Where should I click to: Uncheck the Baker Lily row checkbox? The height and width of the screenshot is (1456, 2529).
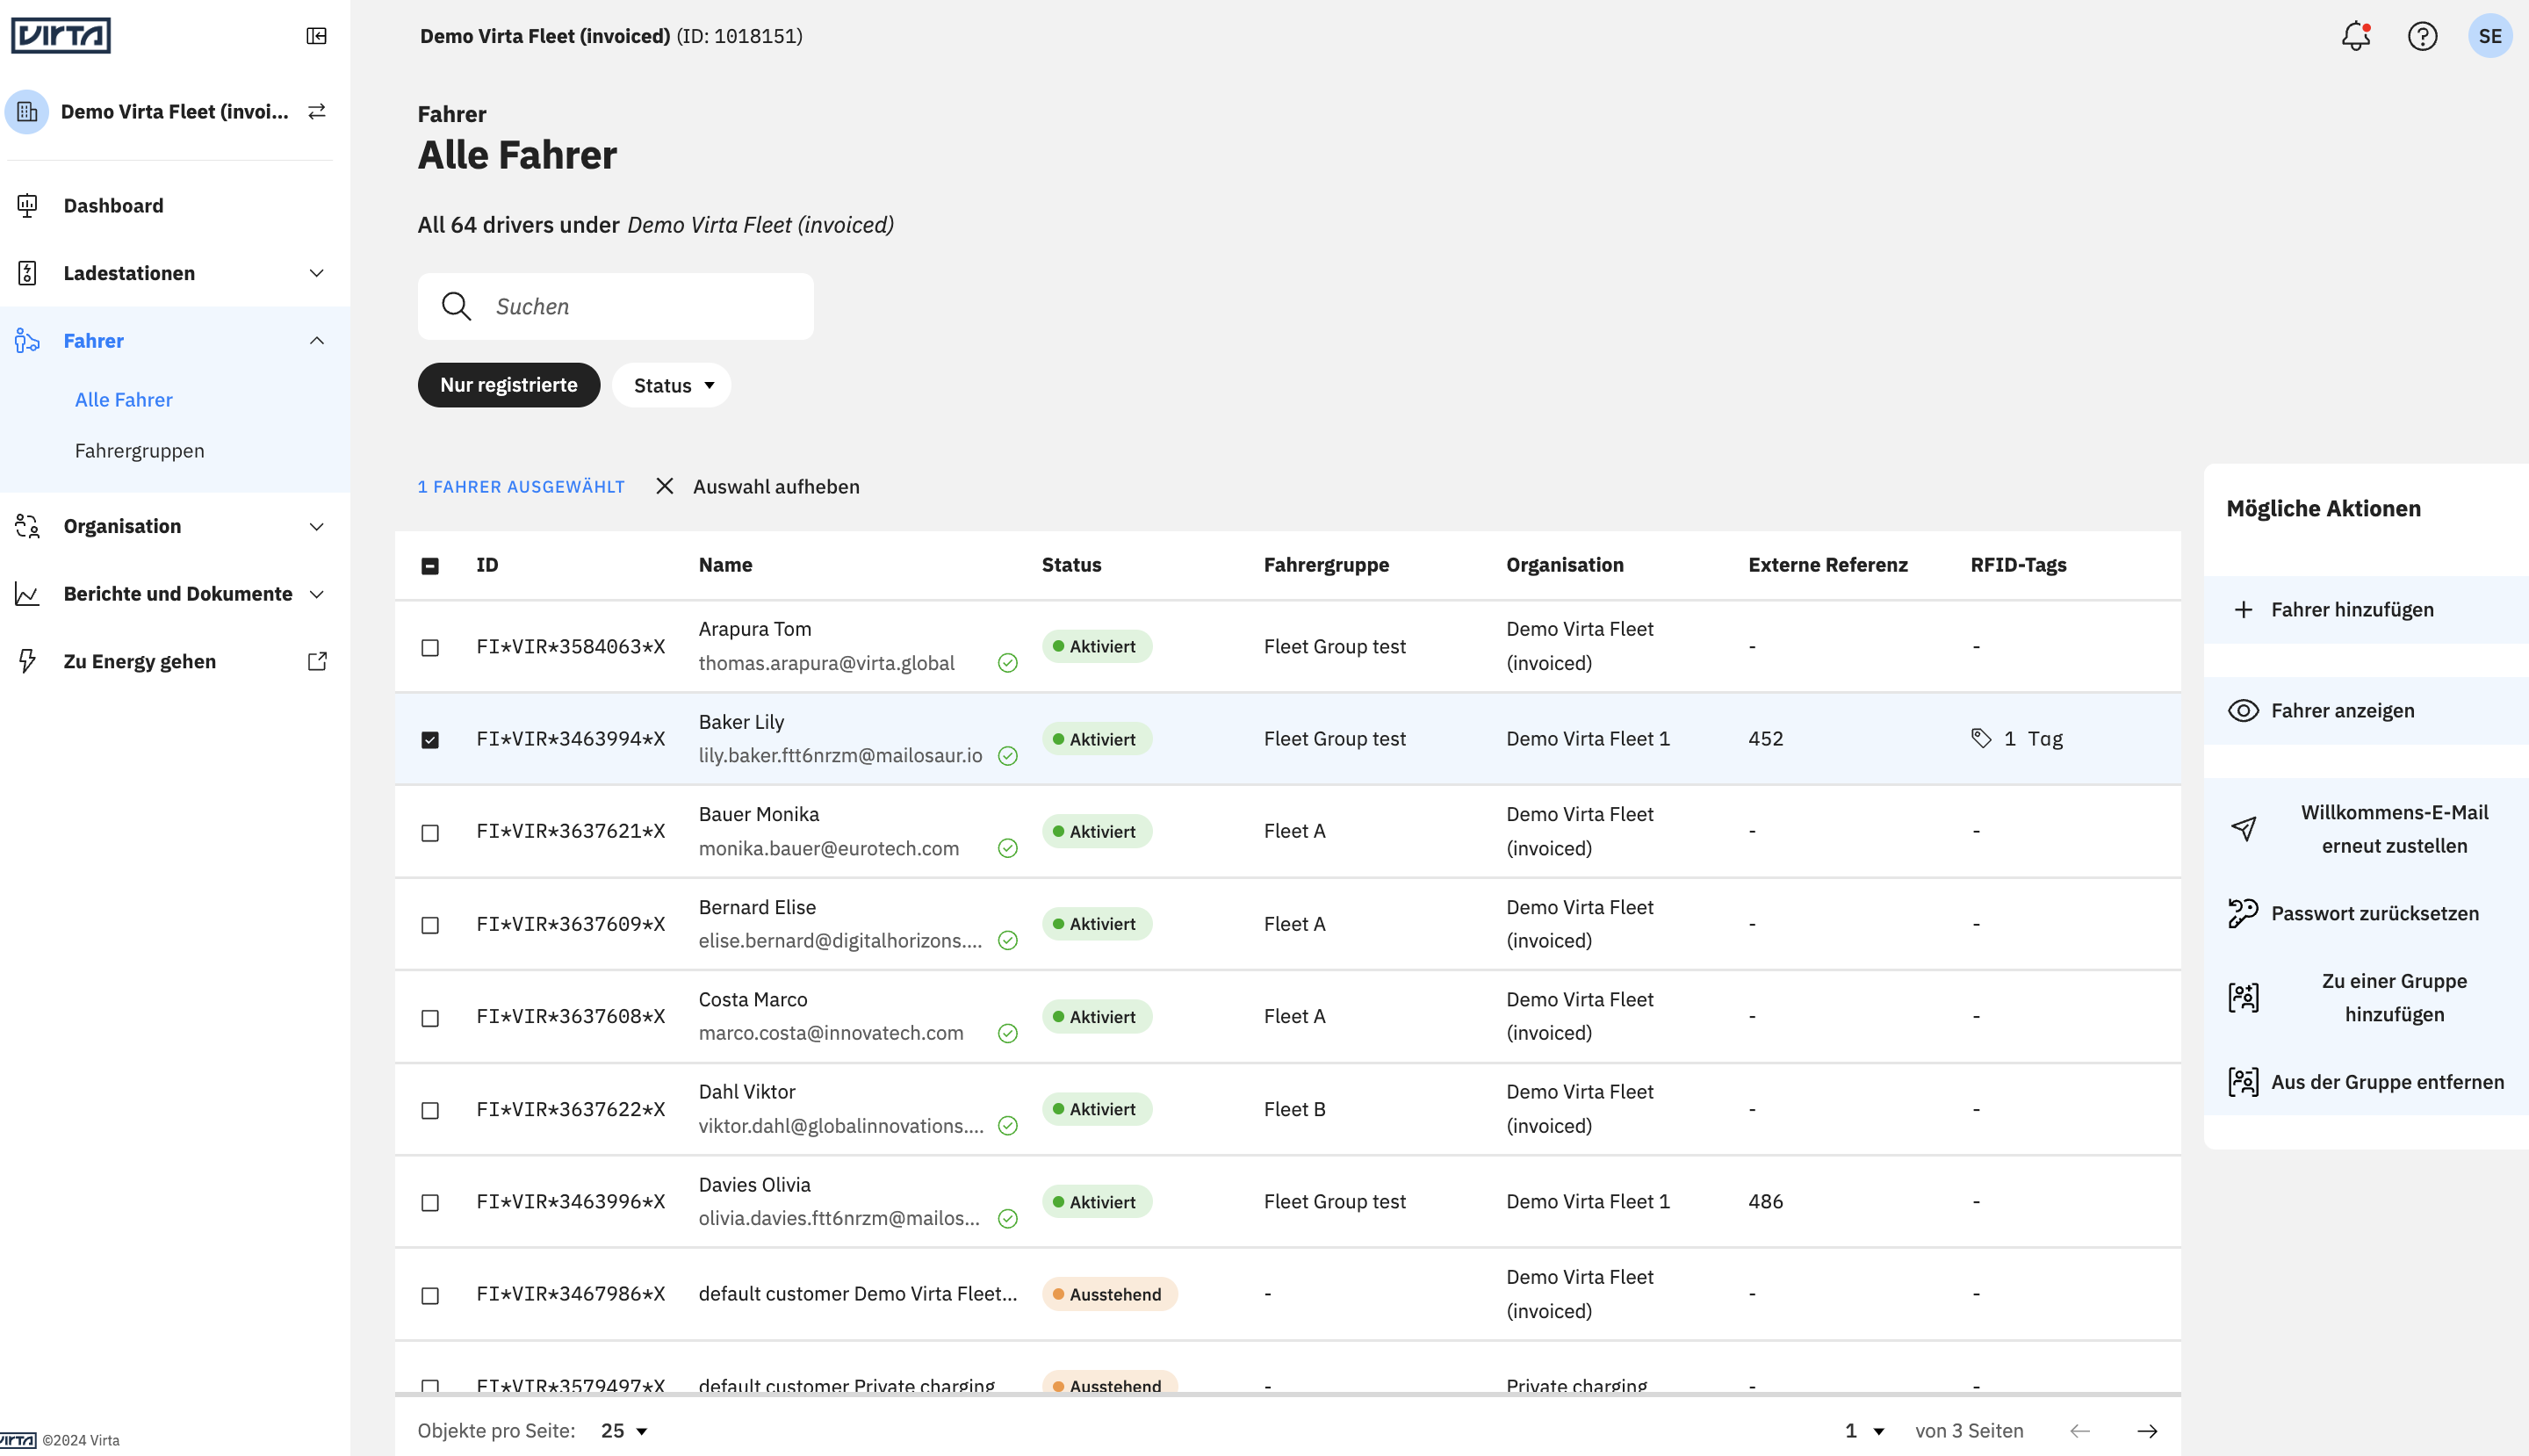pos(430,740)
